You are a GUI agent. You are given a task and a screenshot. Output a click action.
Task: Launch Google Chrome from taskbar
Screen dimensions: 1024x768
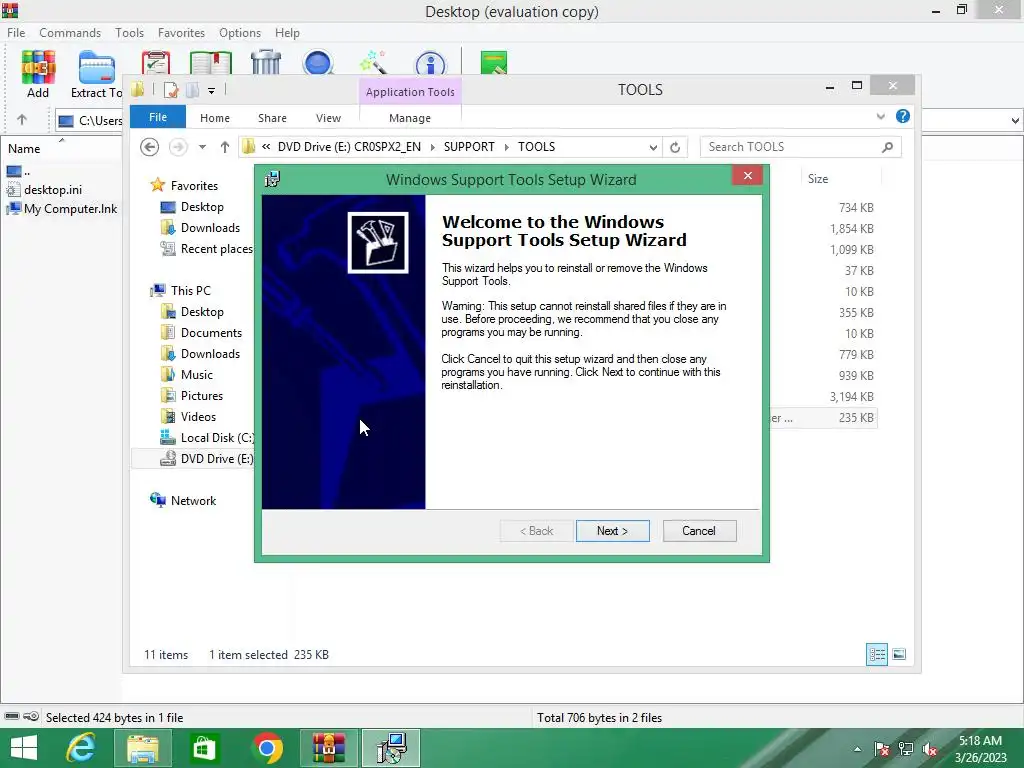click(267, 748)
